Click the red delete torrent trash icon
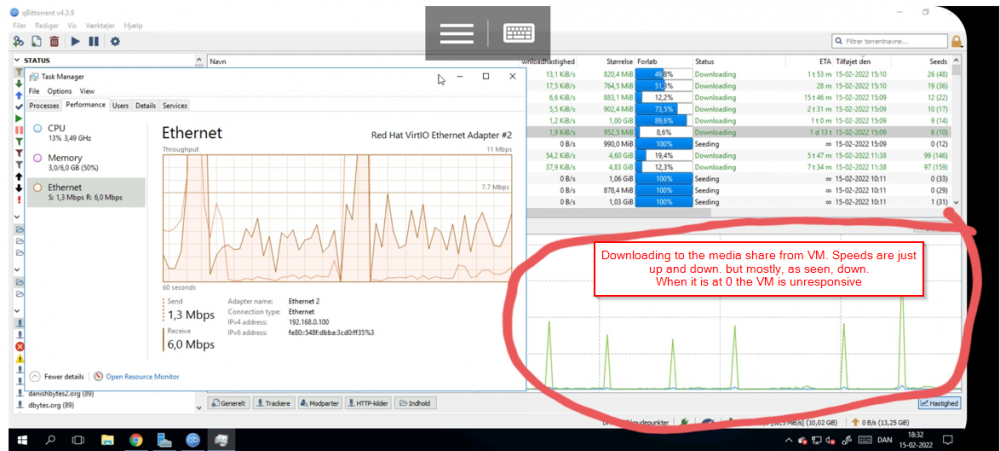This screenshot has width=1000, height=451. coord(55,41)
